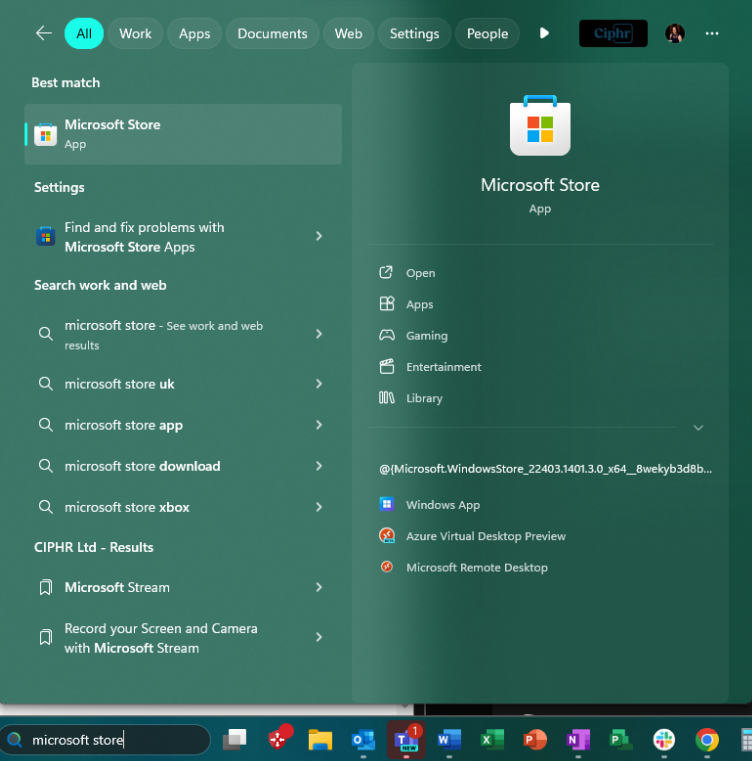Open Outlook from the taskbar
Image resolution: width=752 pixels, height=761 pixels.
(x=363, y=740)
